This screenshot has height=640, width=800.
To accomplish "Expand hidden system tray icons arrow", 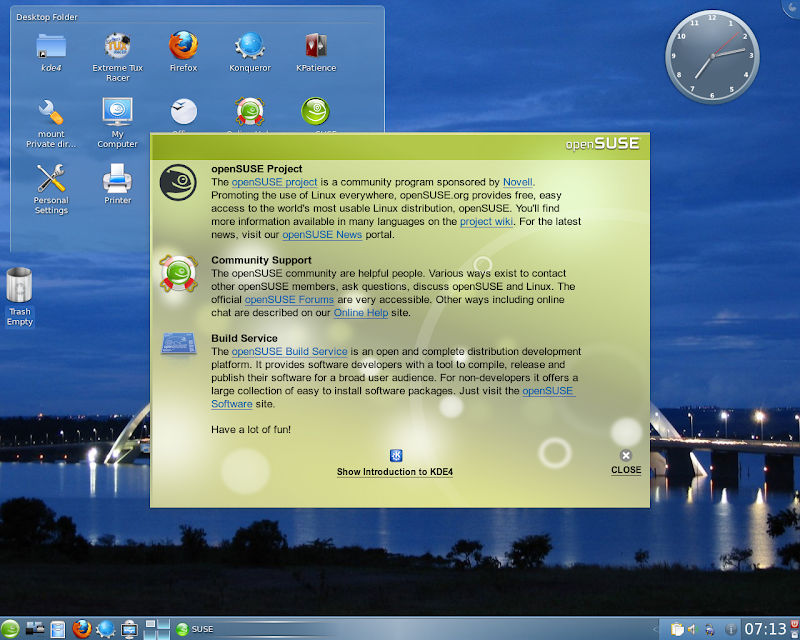I will pos(656,629).
